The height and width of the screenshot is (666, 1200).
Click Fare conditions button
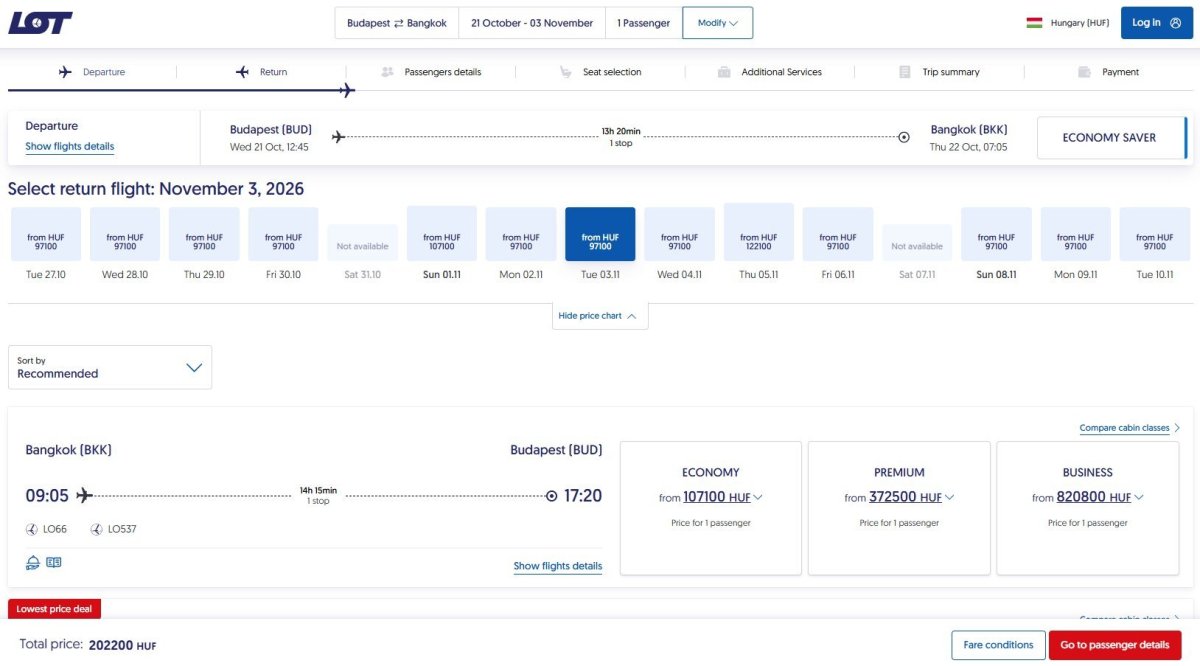pyautogui.click(x=998, y=645)
